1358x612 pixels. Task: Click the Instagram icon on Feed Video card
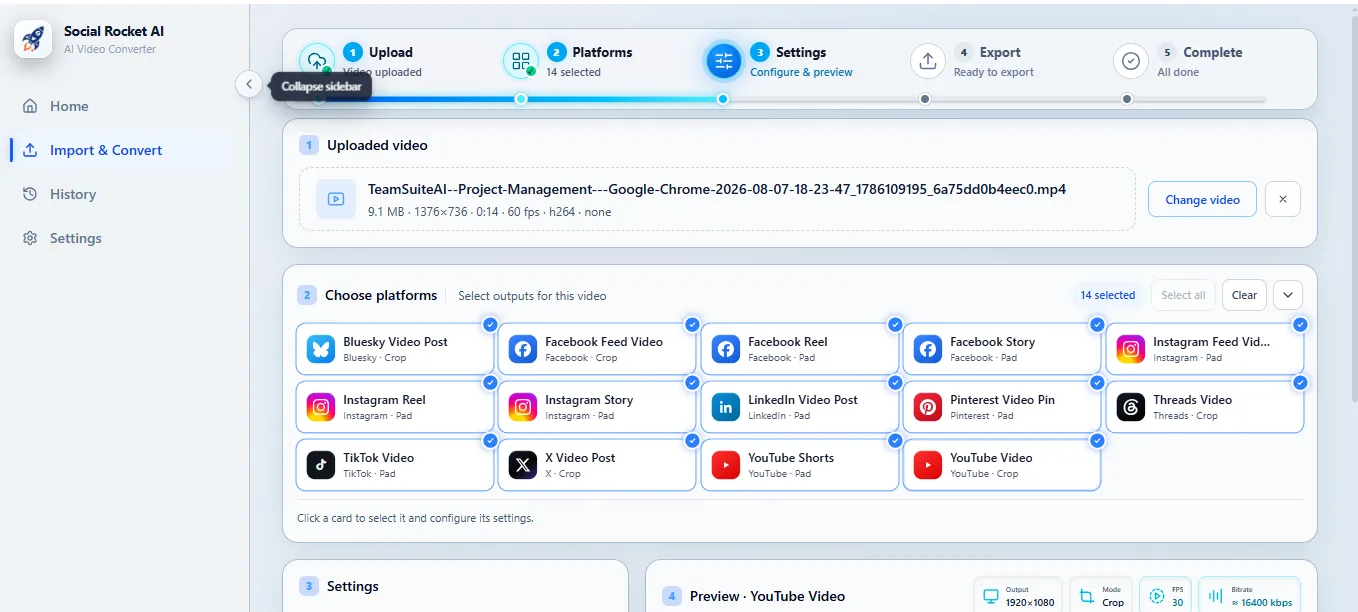click(1131, 349)
